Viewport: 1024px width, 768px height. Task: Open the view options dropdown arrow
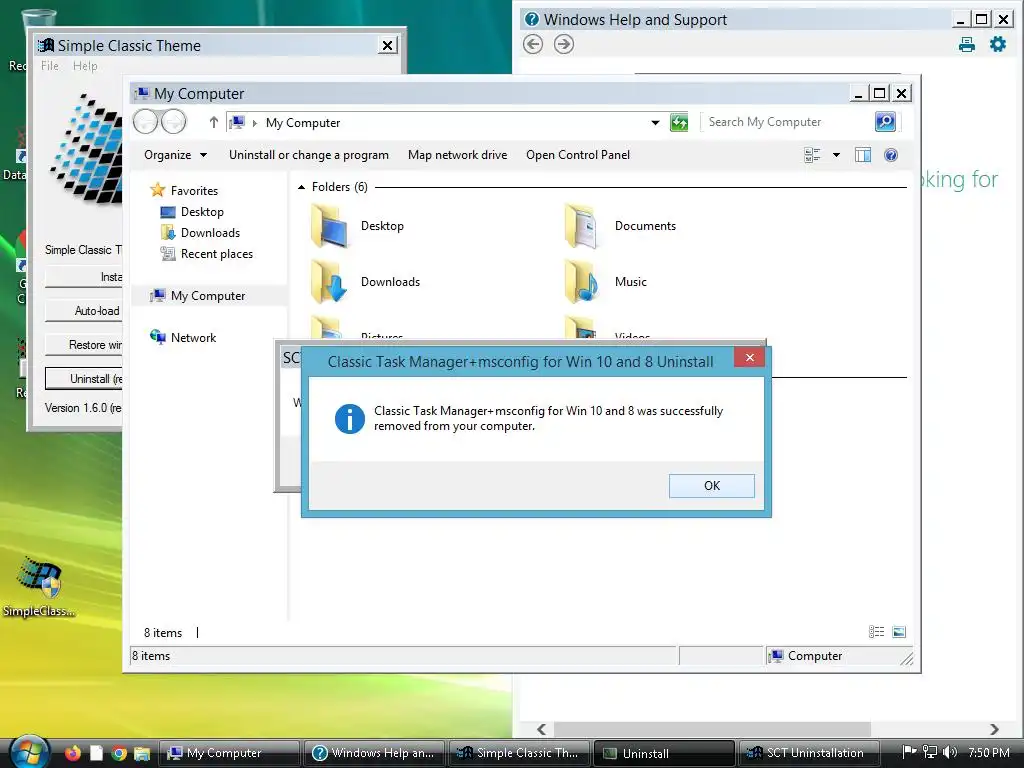pyautogui.click(x=837, y=155)
